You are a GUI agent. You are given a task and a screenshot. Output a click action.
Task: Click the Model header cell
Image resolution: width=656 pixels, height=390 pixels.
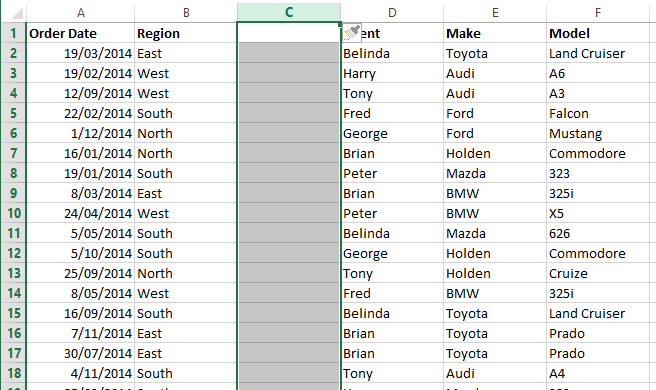pyautogui.click(x=598, y=33)
